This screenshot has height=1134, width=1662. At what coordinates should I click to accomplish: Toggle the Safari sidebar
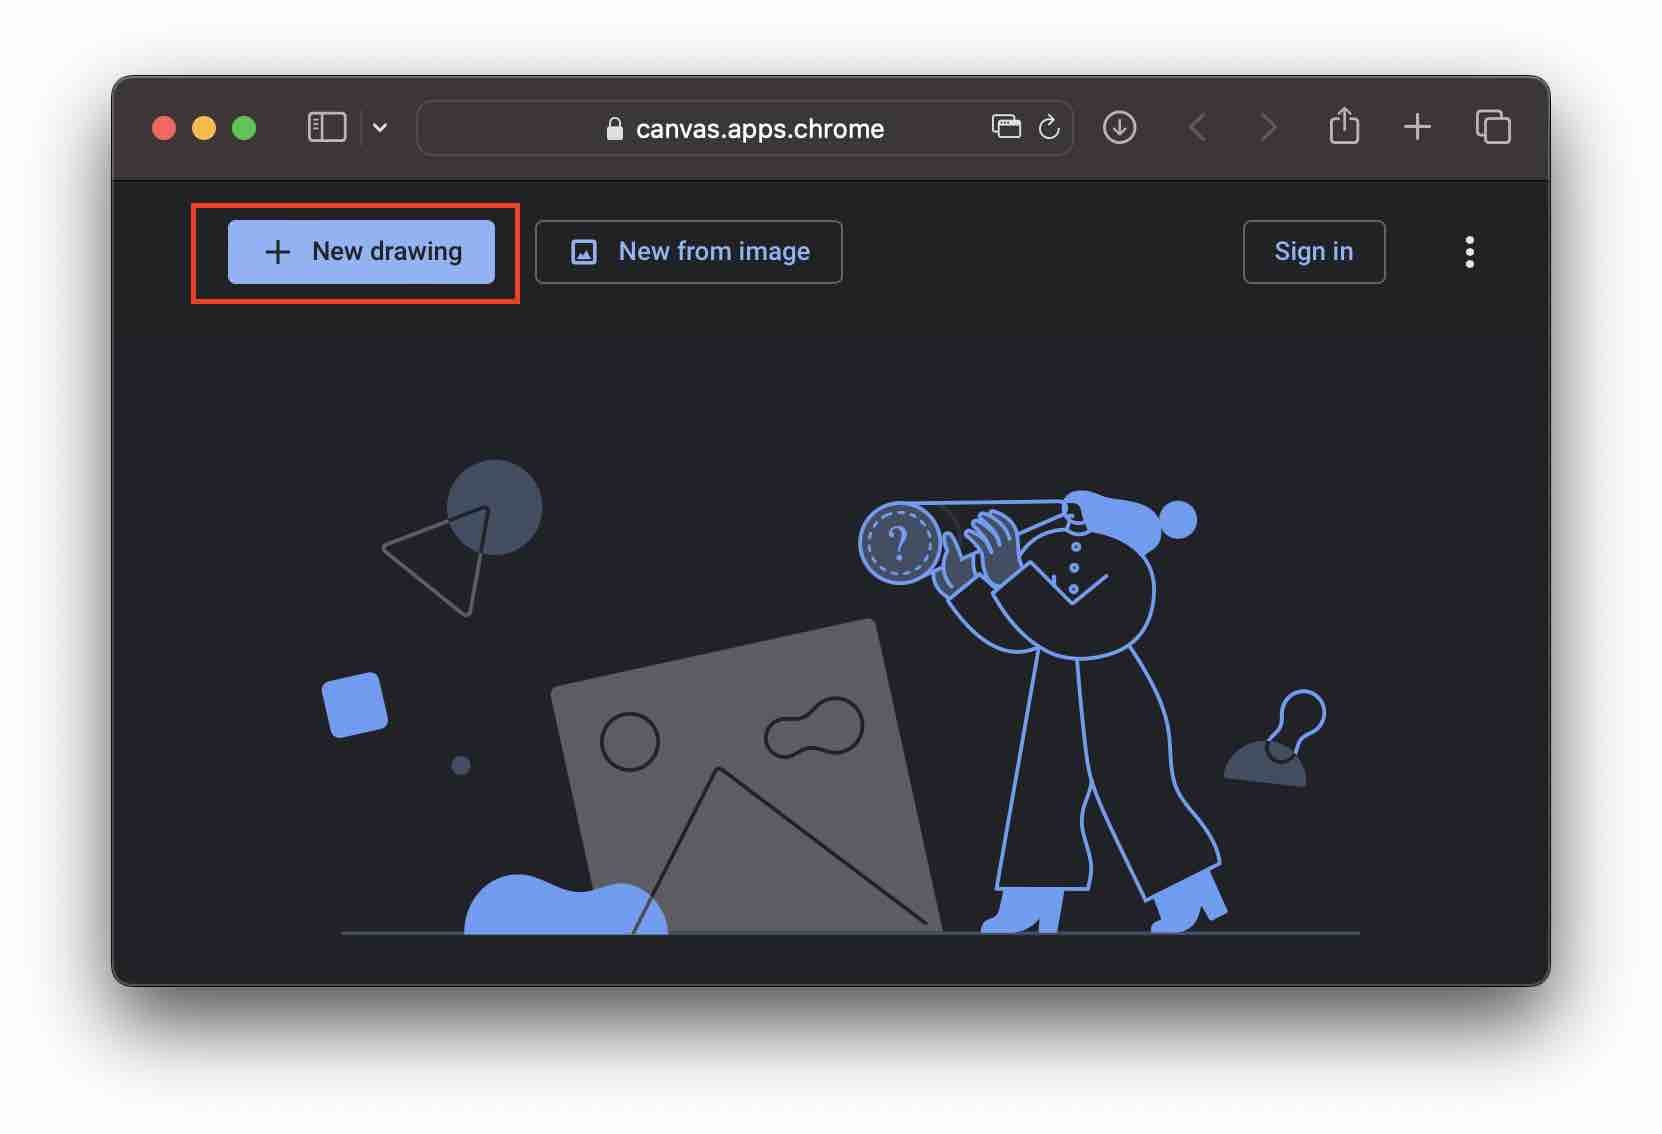(x=327, y=127)
